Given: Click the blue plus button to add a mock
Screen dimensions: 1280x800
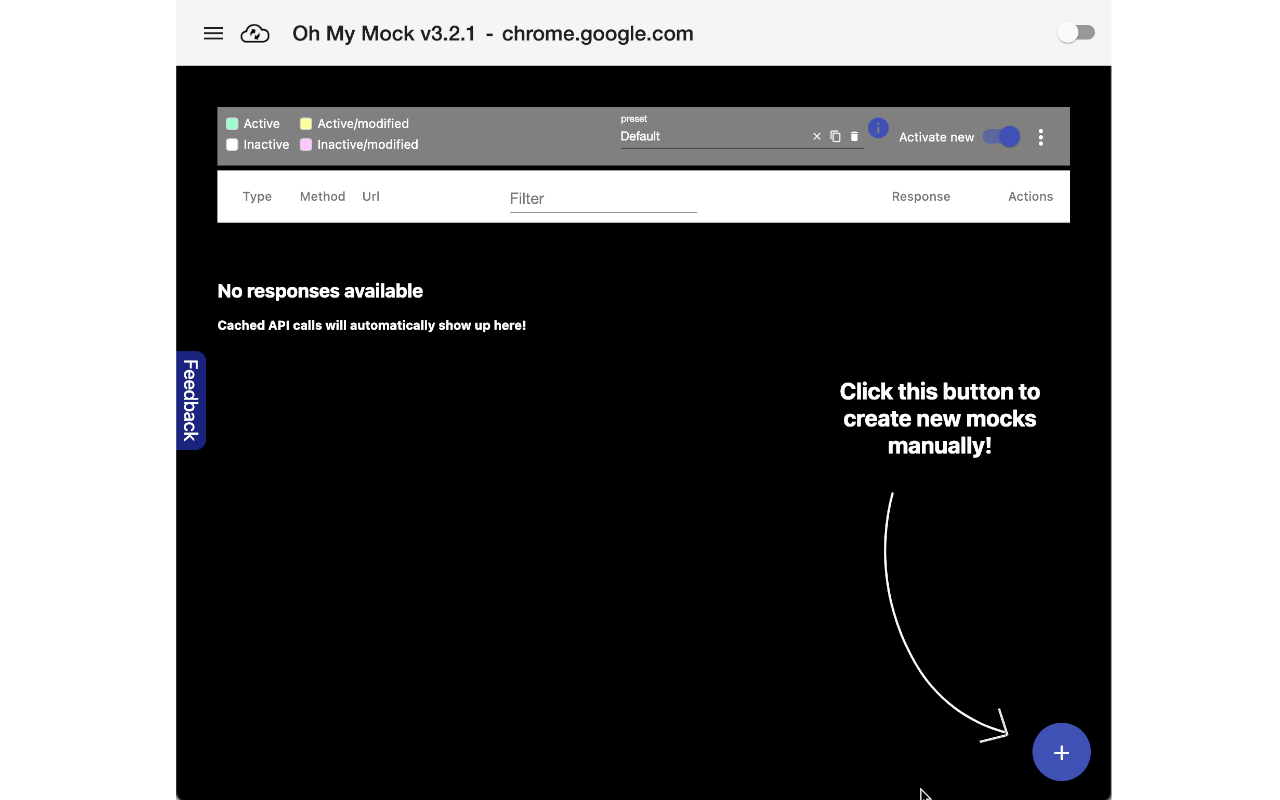Looking at the screenshot, I should pyautogui.click(x=1061, y=752).
